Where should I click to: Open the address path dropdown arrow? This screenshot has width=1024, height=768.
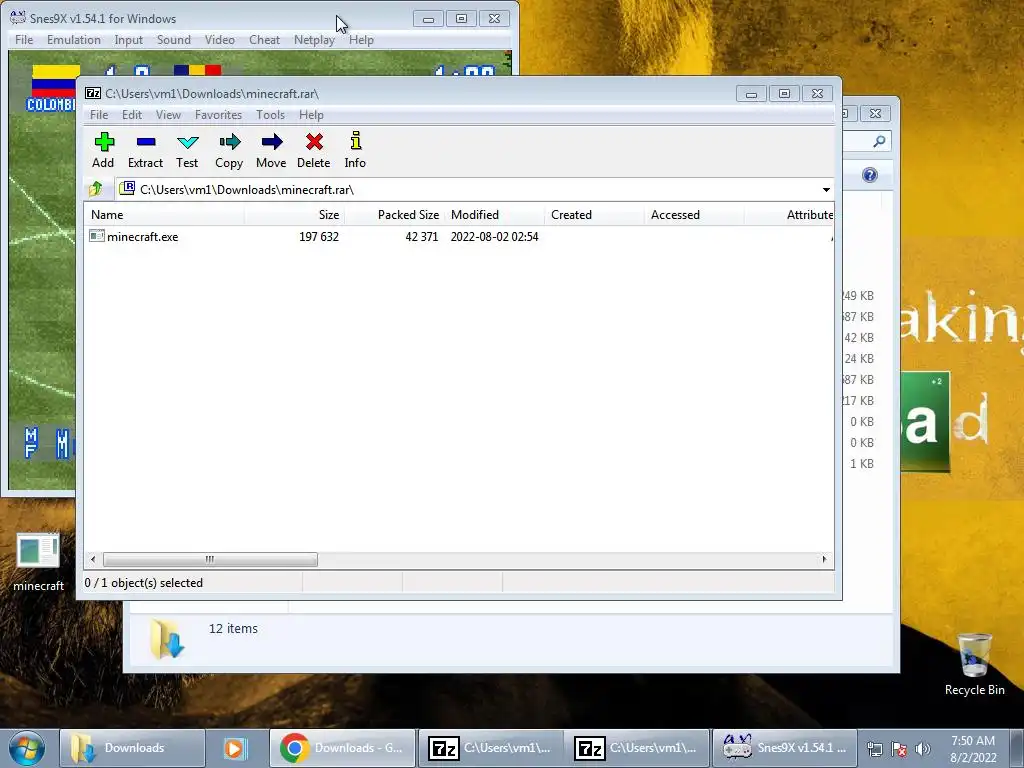point(826,189)
